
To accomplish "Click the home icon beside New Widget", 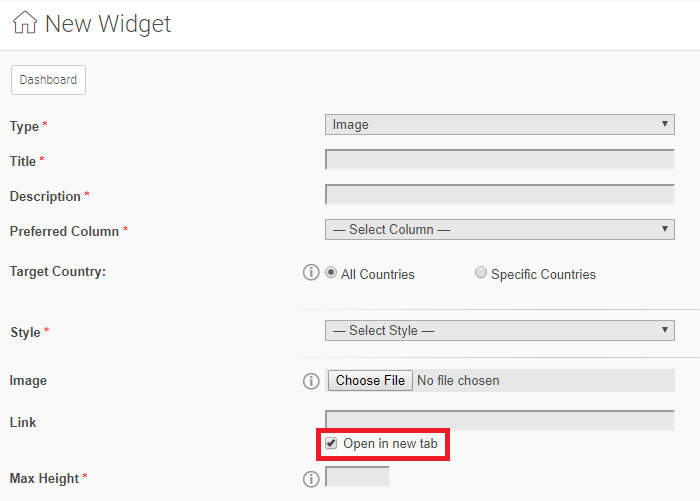I will pos(25,22).
